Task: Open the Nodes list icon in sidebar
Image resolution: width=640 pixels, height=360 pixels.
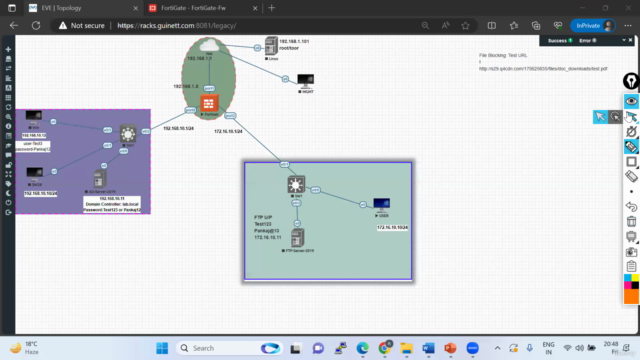Action: point(8,59)
